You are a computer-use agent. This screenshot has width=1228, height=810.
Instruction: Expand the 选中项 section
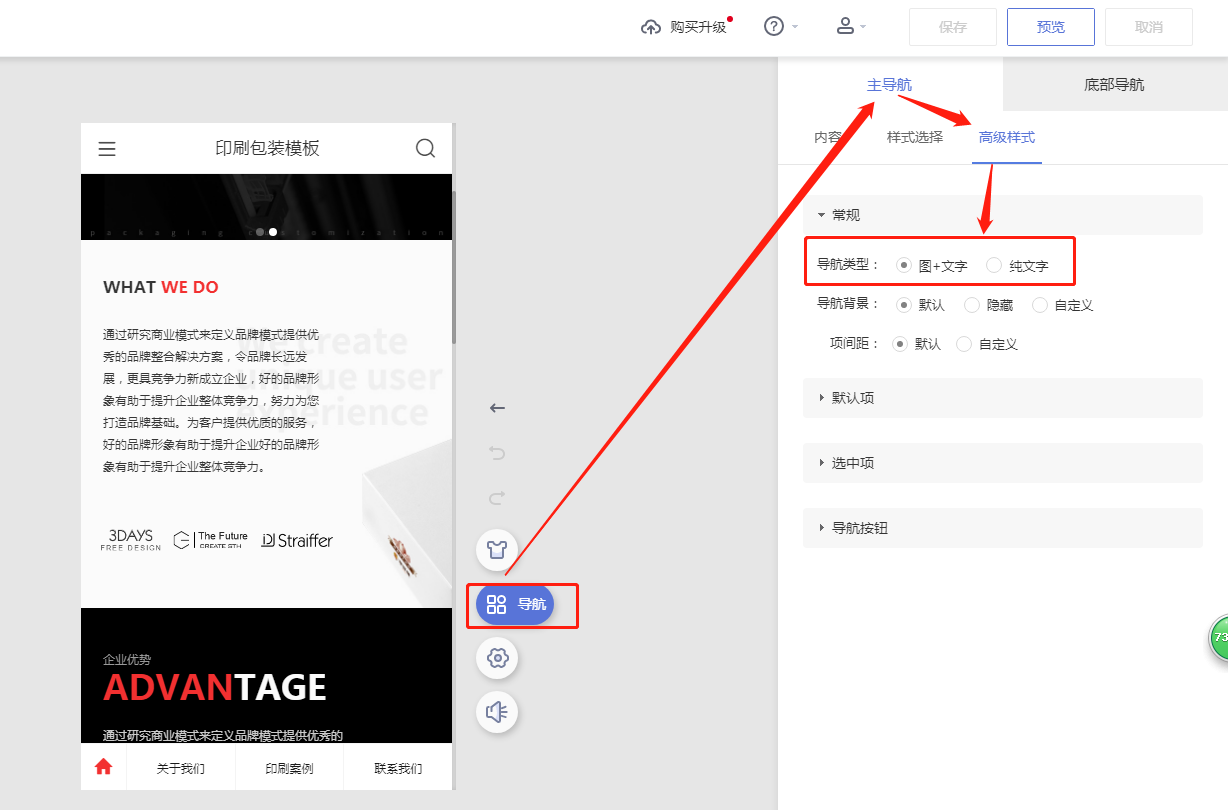(x=1003, y=463)
